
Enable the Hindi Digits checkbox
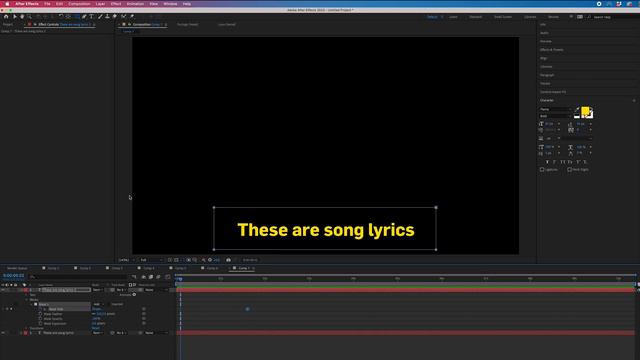[x=569, y=169]
